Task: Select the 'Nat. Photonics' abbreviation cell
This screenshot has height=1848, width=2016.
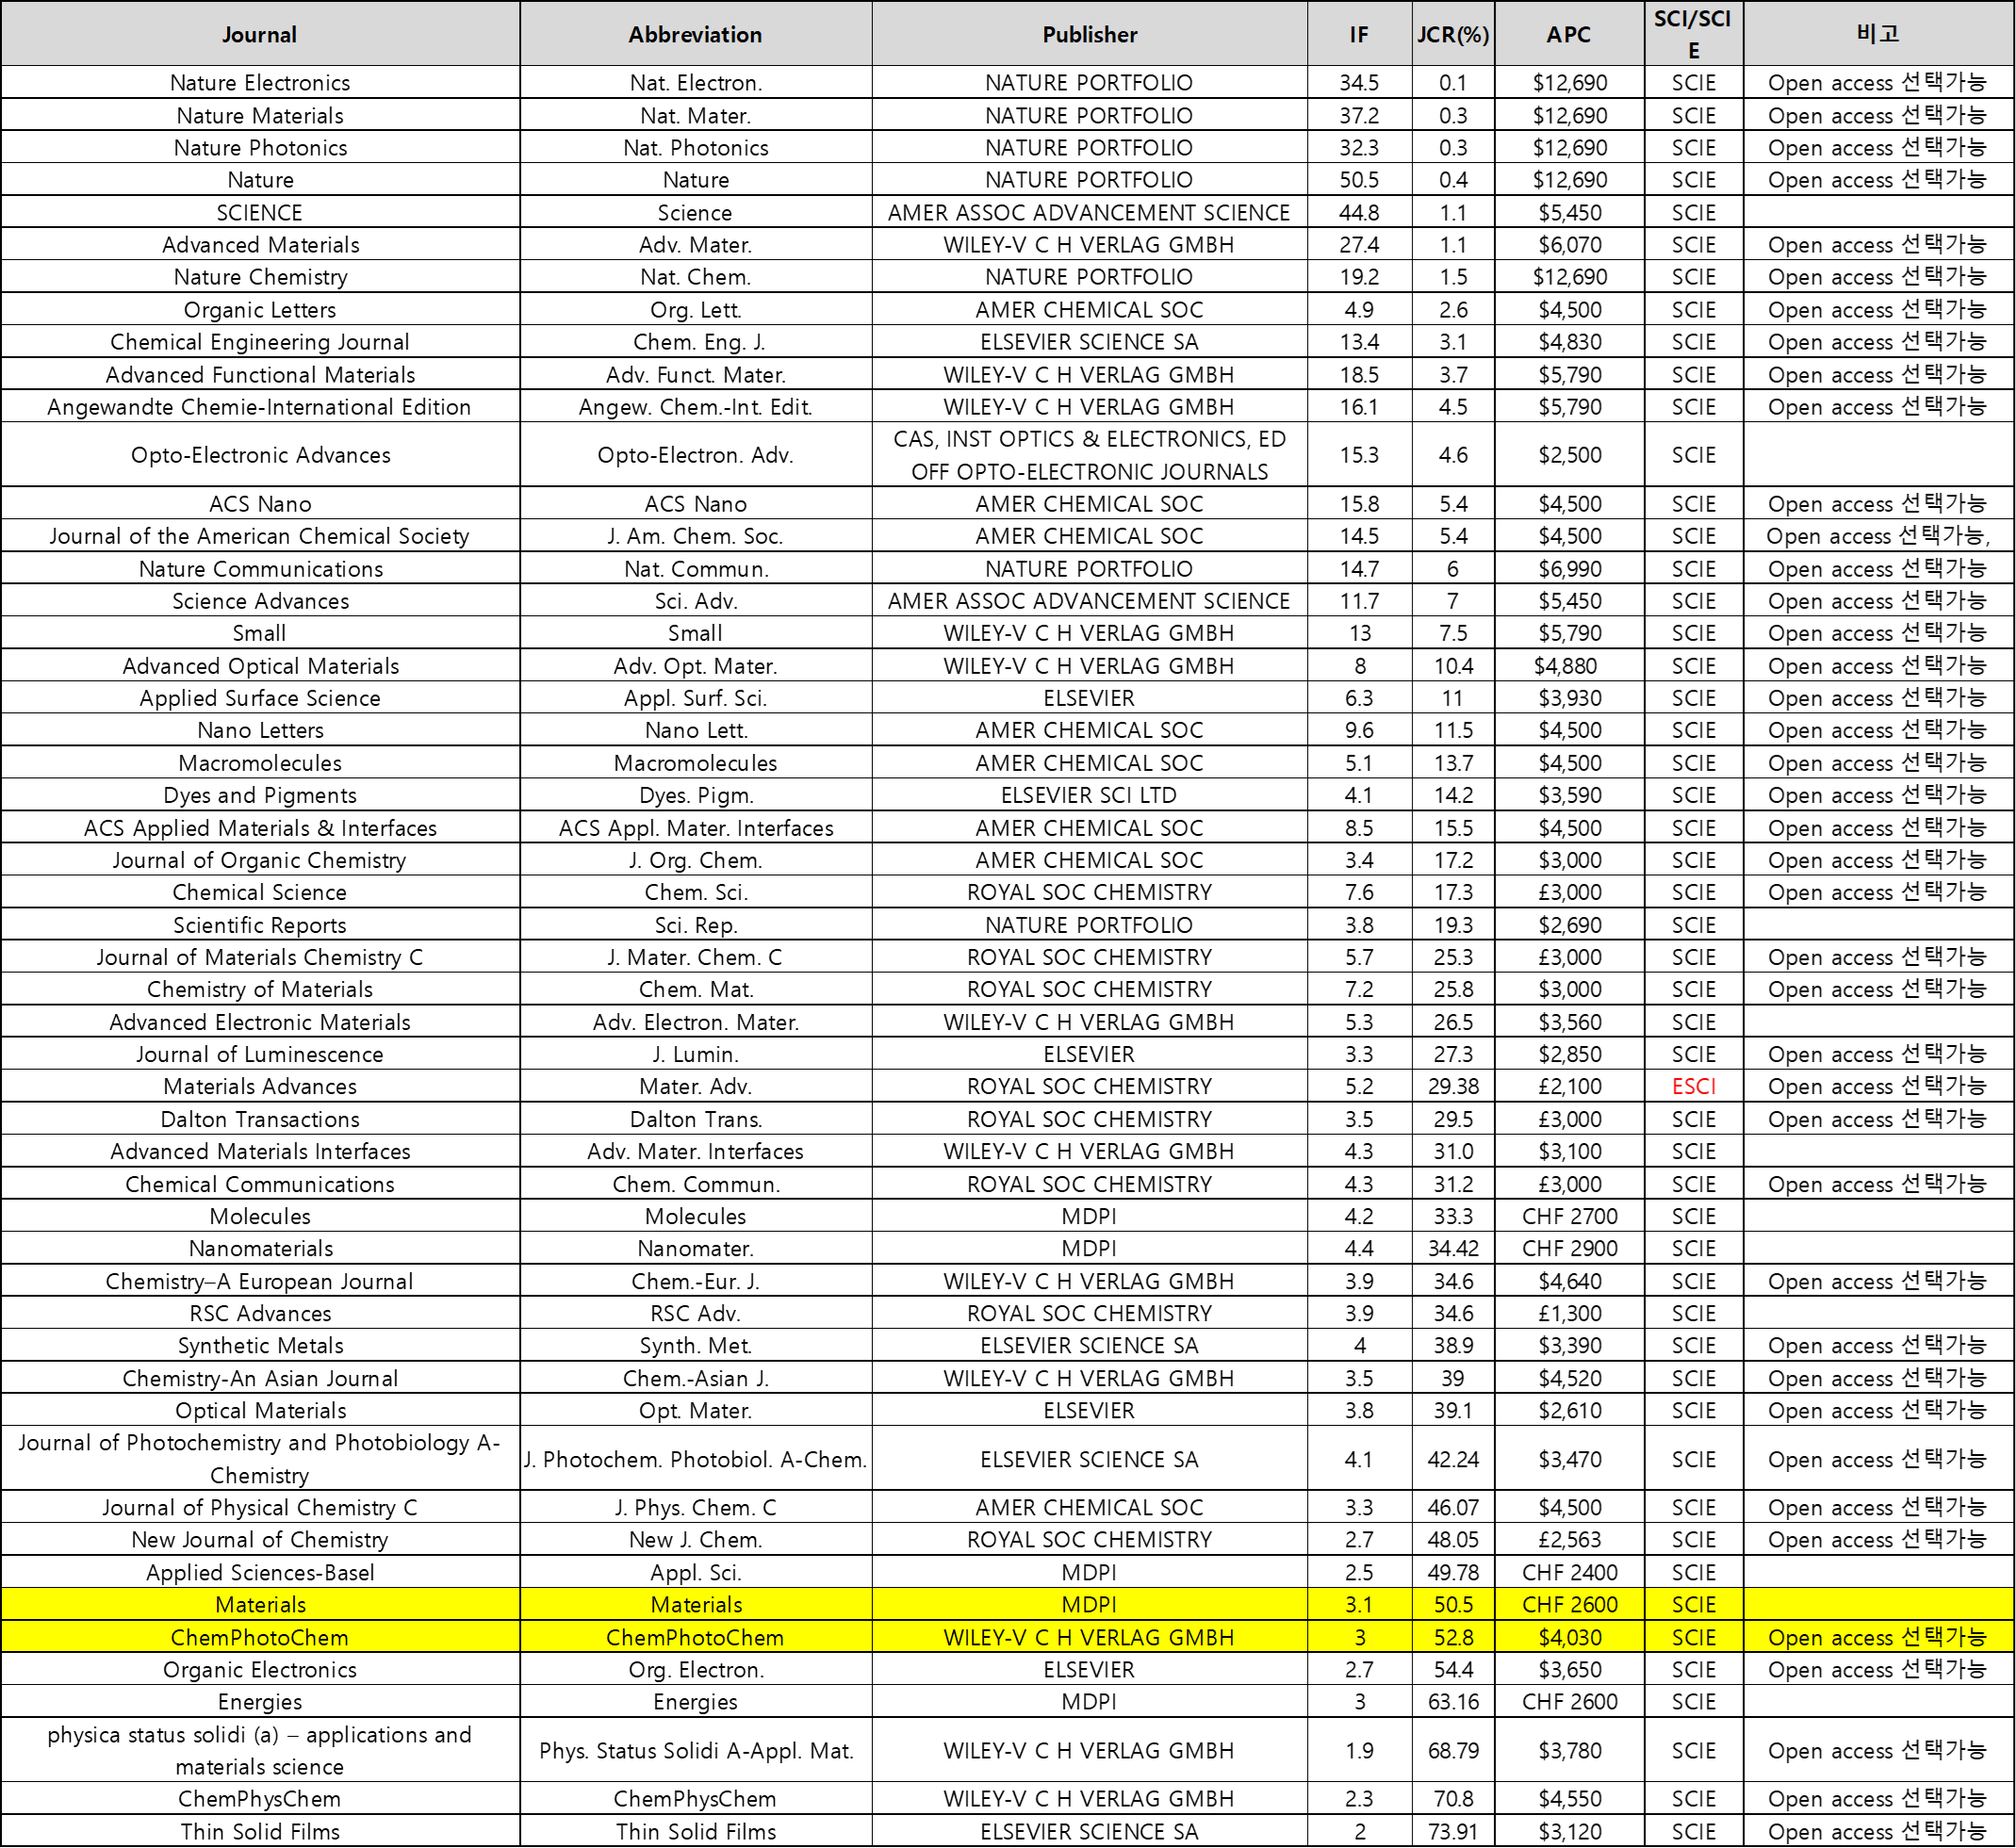Action: (695, 147)
